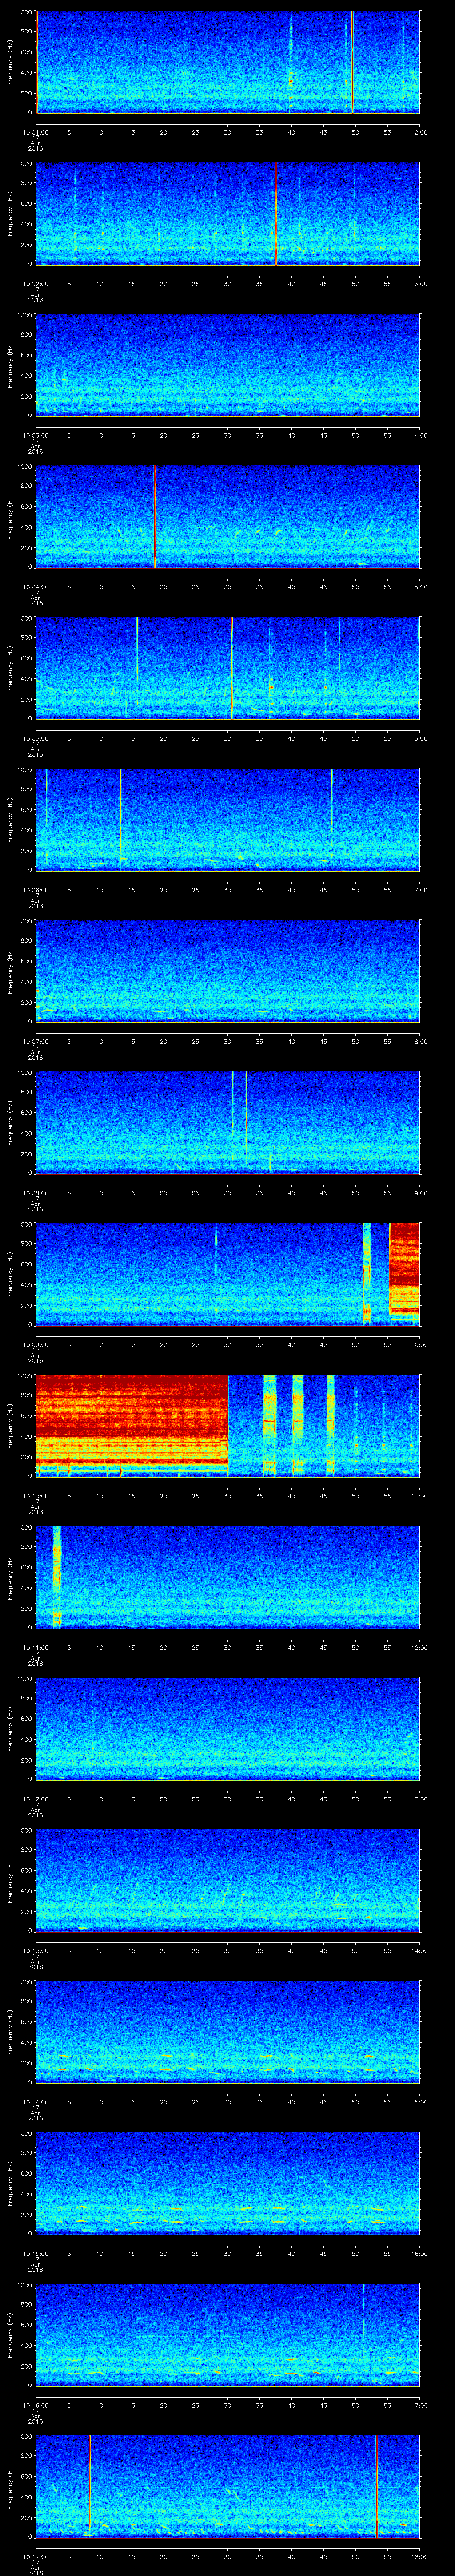Click the noise burst near 52 s in 10:09:00 panel
The height and width of the screenshot is (2576, 455).
[x=367, y=1274]
